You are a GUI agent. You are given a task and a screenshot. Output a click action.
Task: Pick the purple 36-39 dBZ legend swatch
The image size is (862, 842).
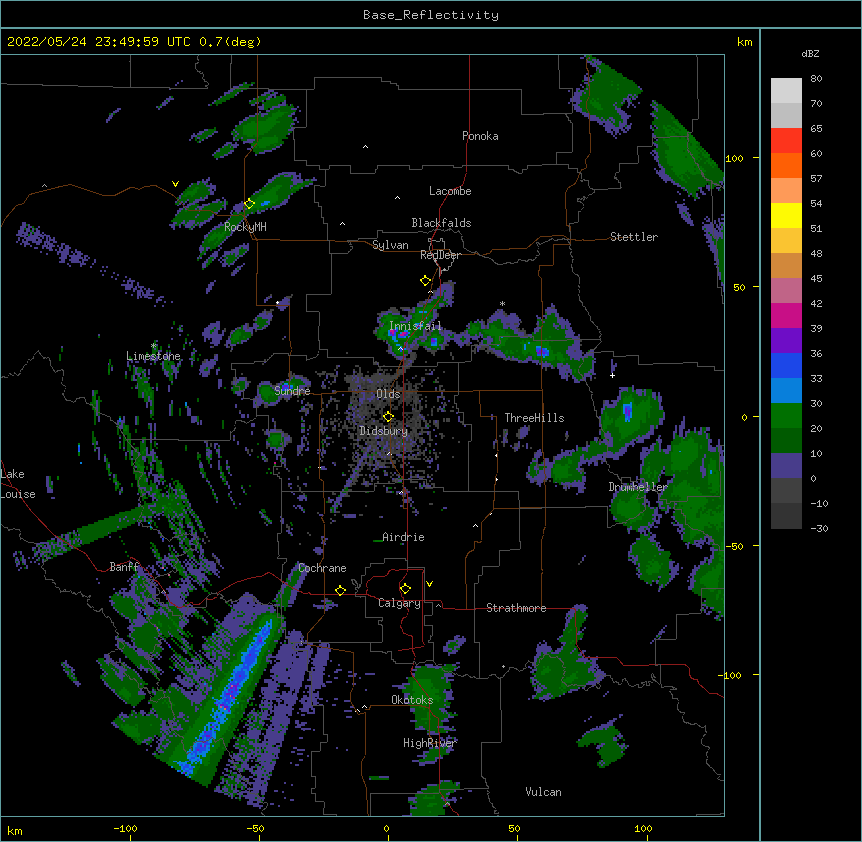coord(786,341)
